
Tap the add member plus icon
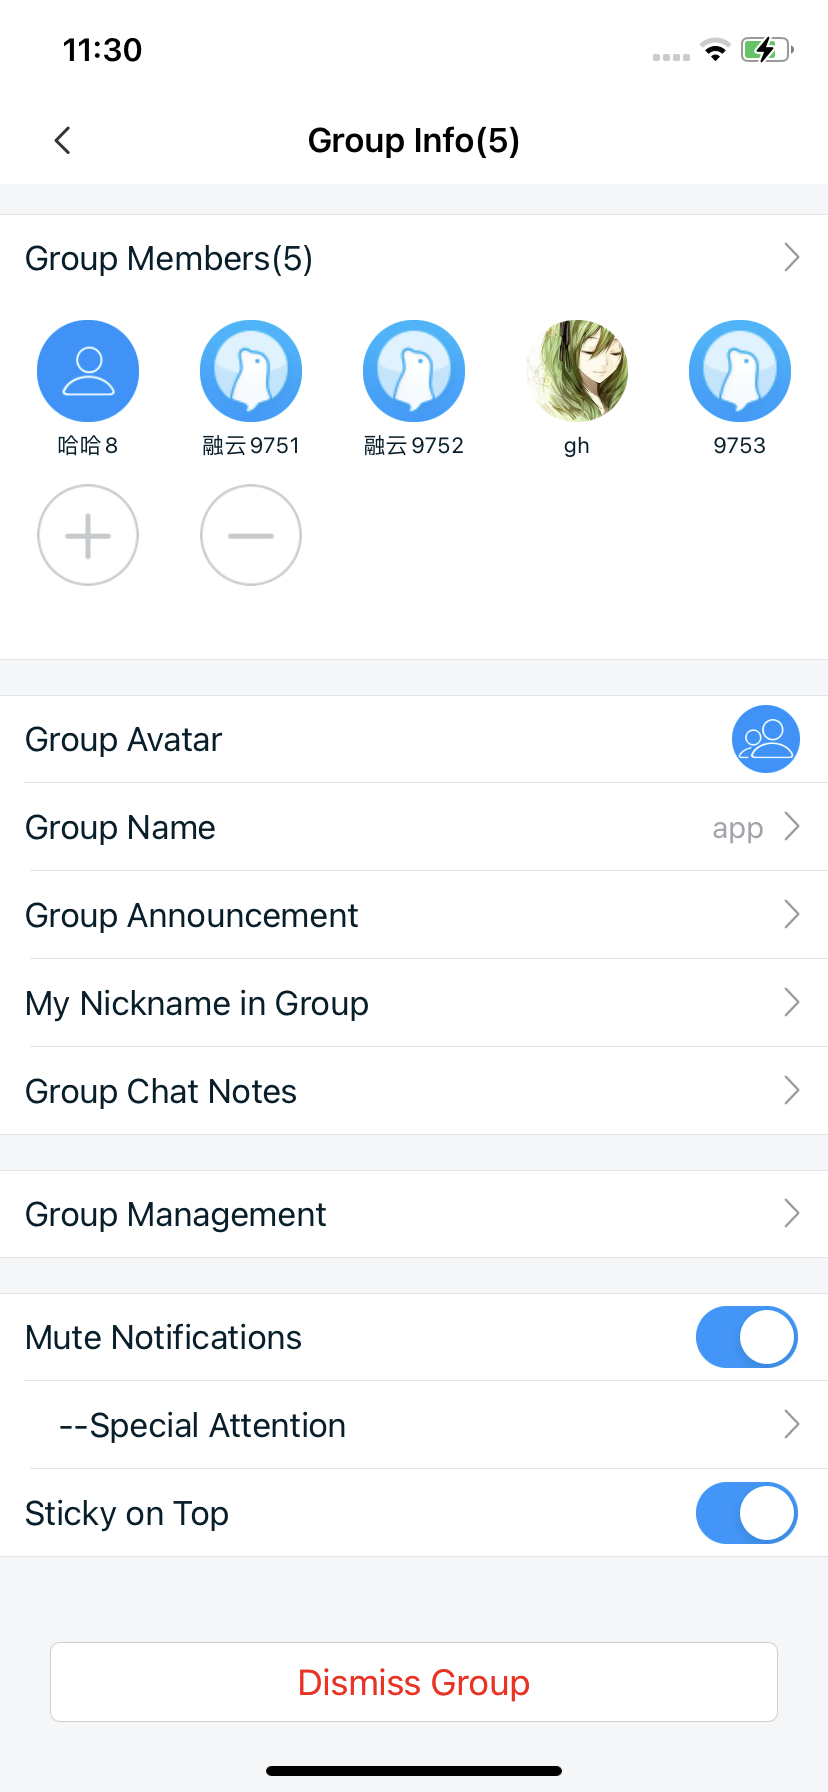pyautogui.click(x=88, y=535)
